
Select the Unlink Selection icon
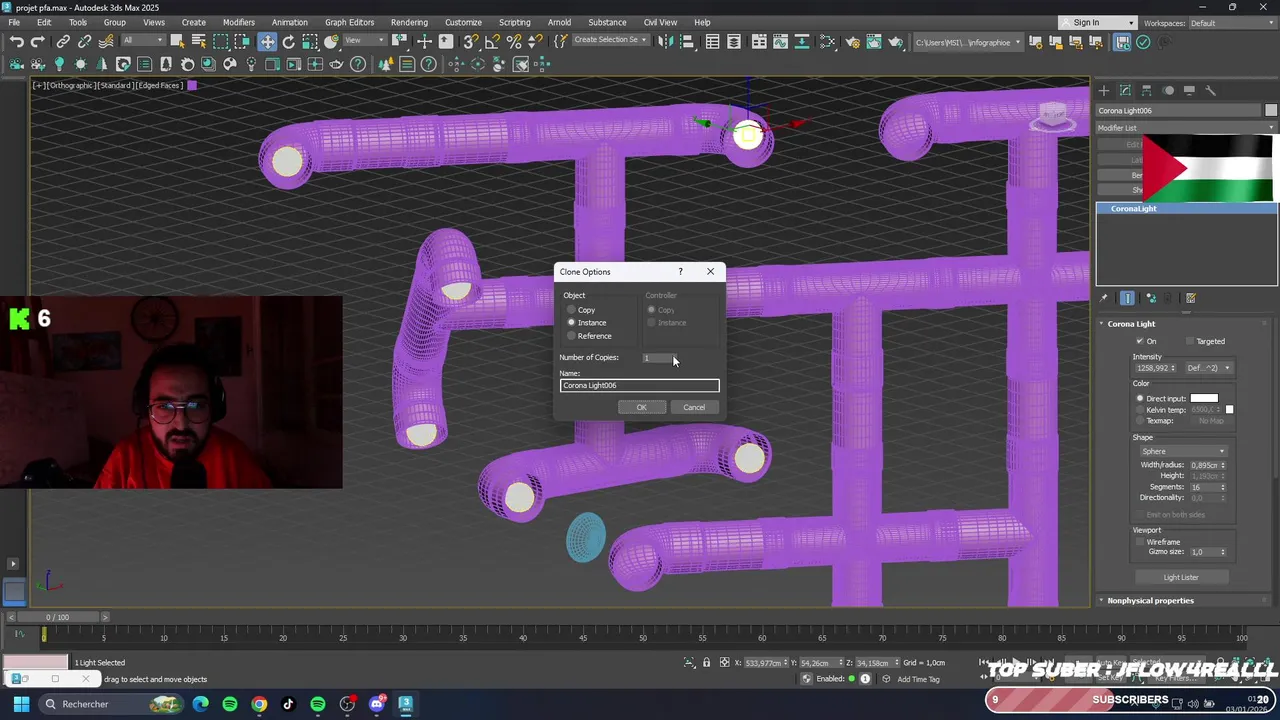[x=85, y=42]
